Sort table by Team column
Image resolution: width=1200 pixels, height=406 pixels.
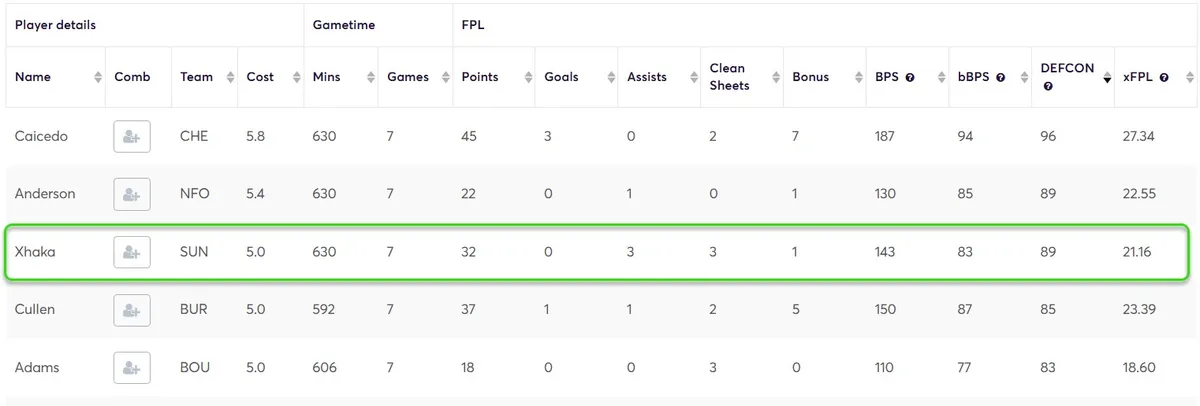196,77
